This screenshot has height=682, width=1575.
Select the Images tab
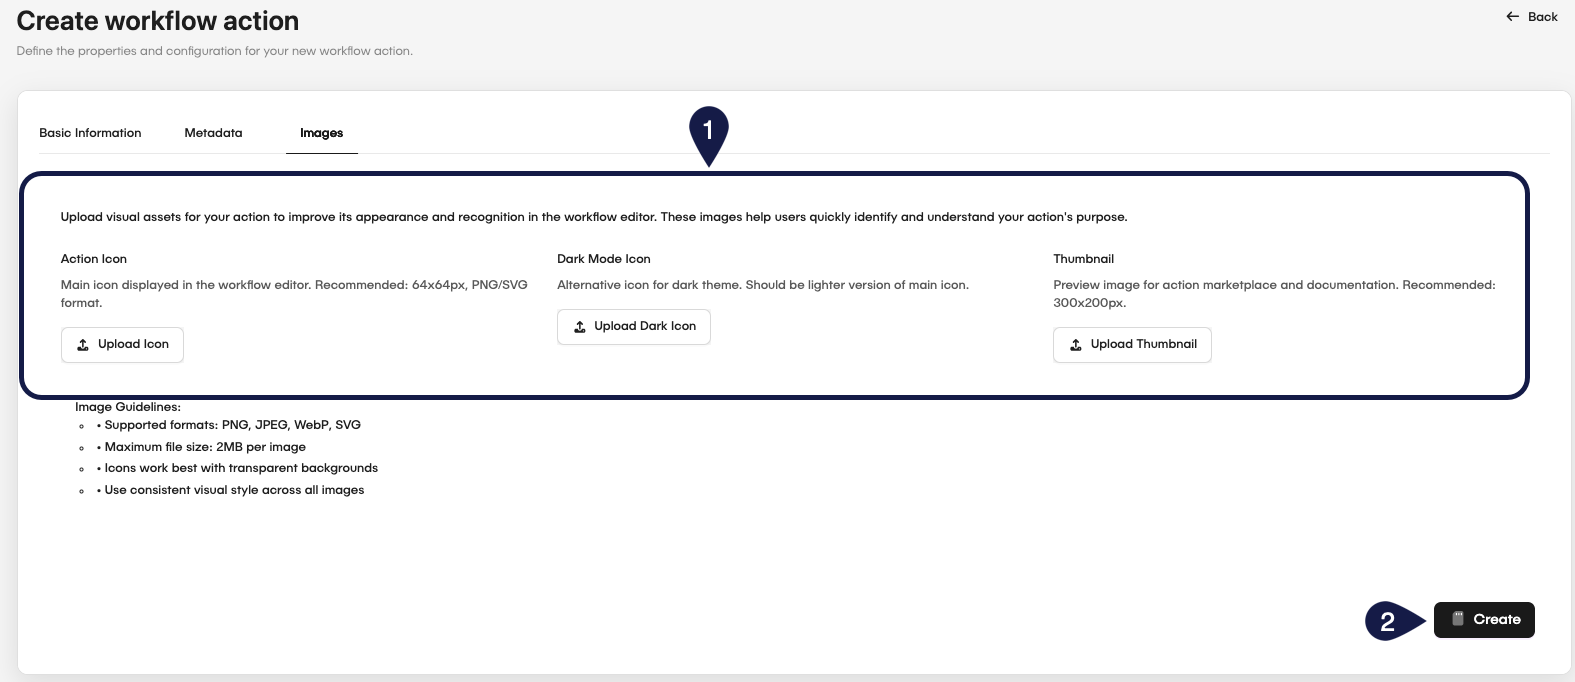coord(321,133)
